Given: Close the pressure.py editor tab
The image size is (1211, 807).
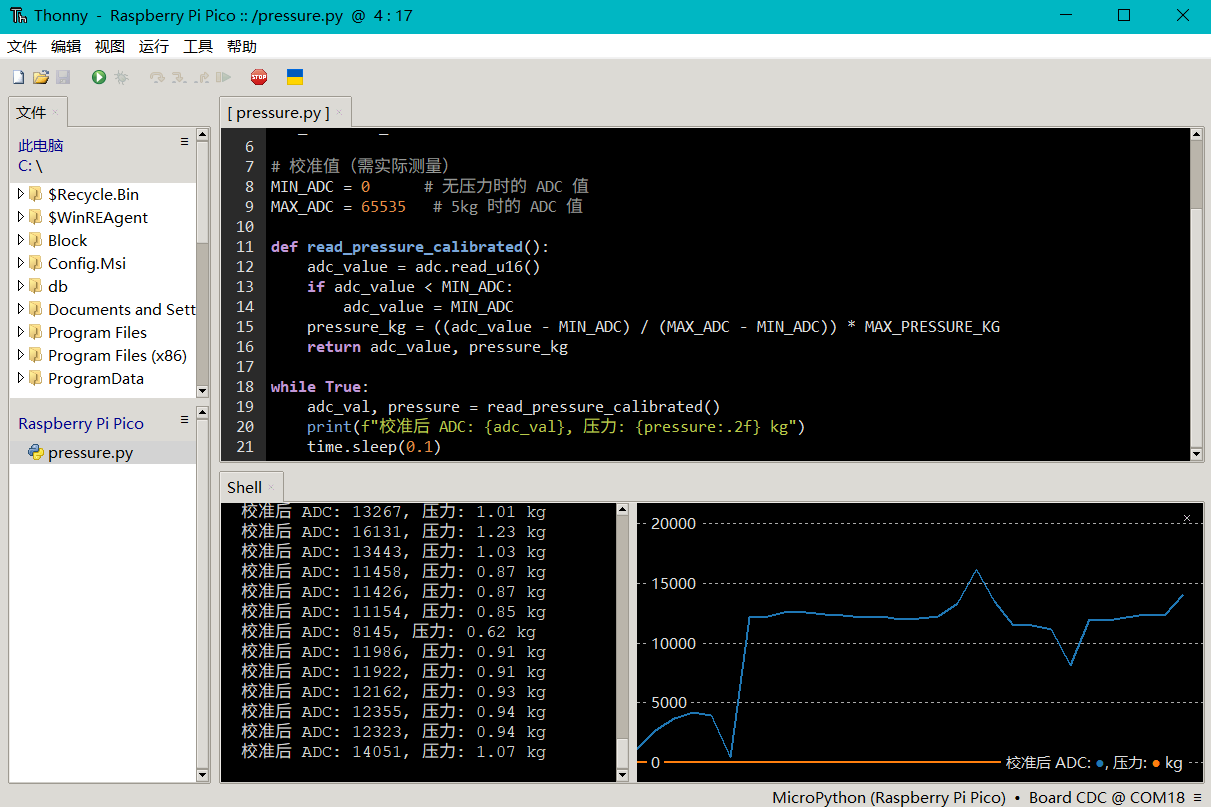Looking at the screenshot, I should coord(339,113).
